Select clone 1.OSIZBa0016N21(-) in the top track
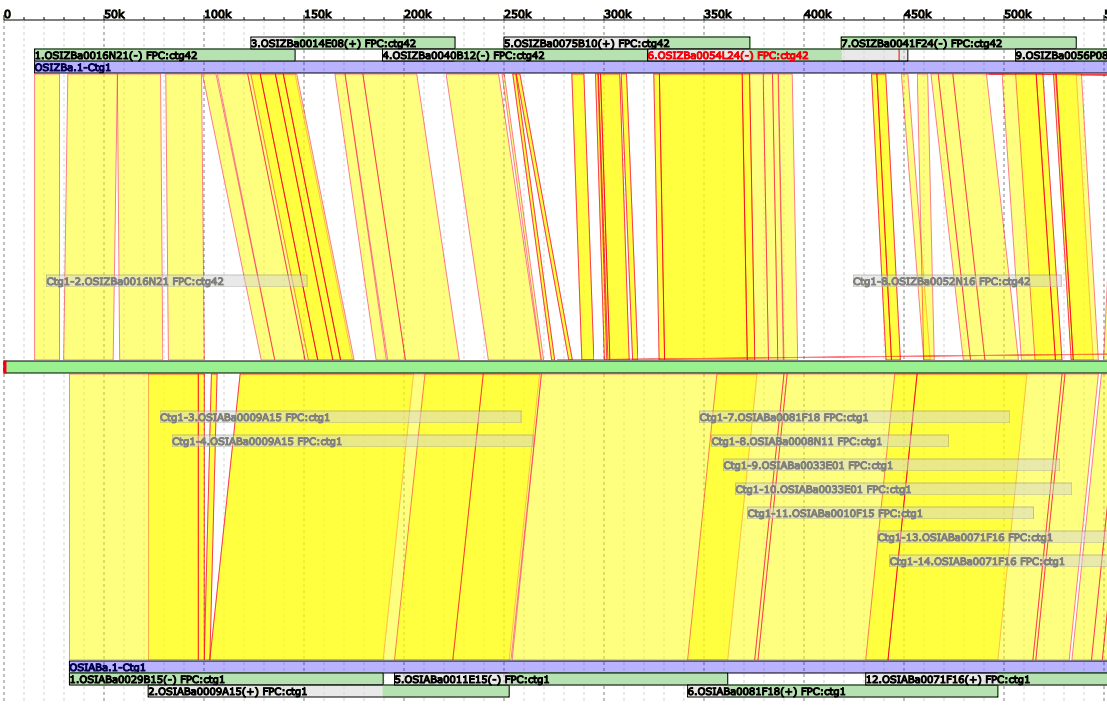Viewport: 1107px width, 709px height. click(x=115, y=56)
